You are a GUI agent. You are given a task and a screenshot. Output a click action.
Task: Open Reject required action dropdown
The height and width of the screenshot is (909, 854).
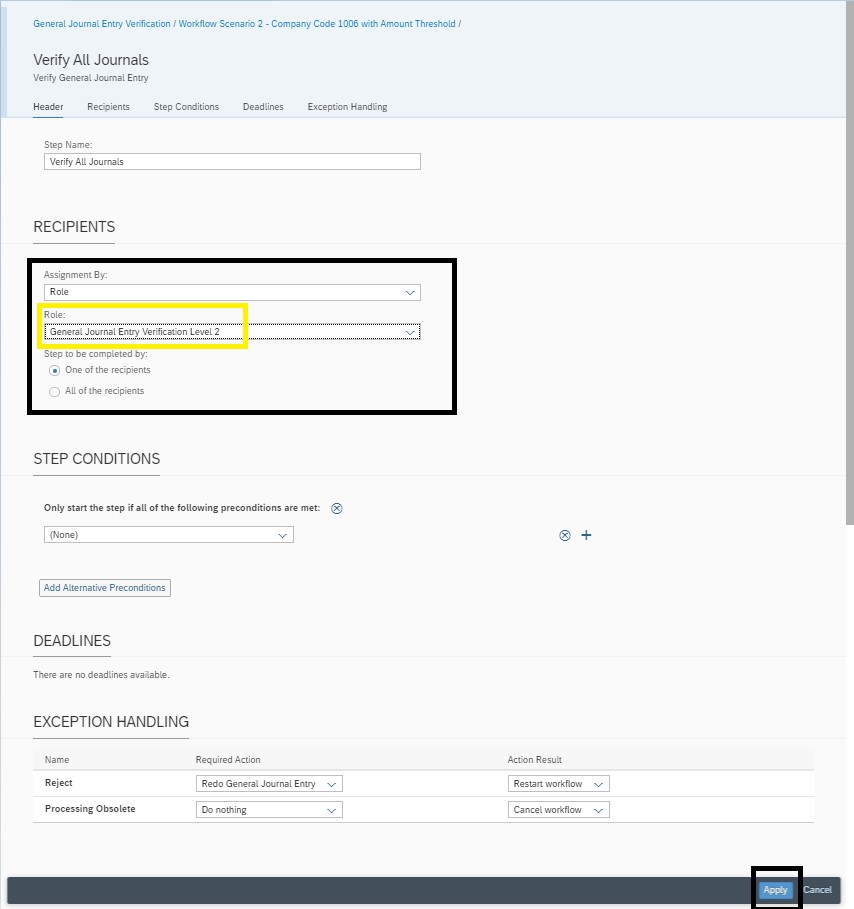[269, 784]
